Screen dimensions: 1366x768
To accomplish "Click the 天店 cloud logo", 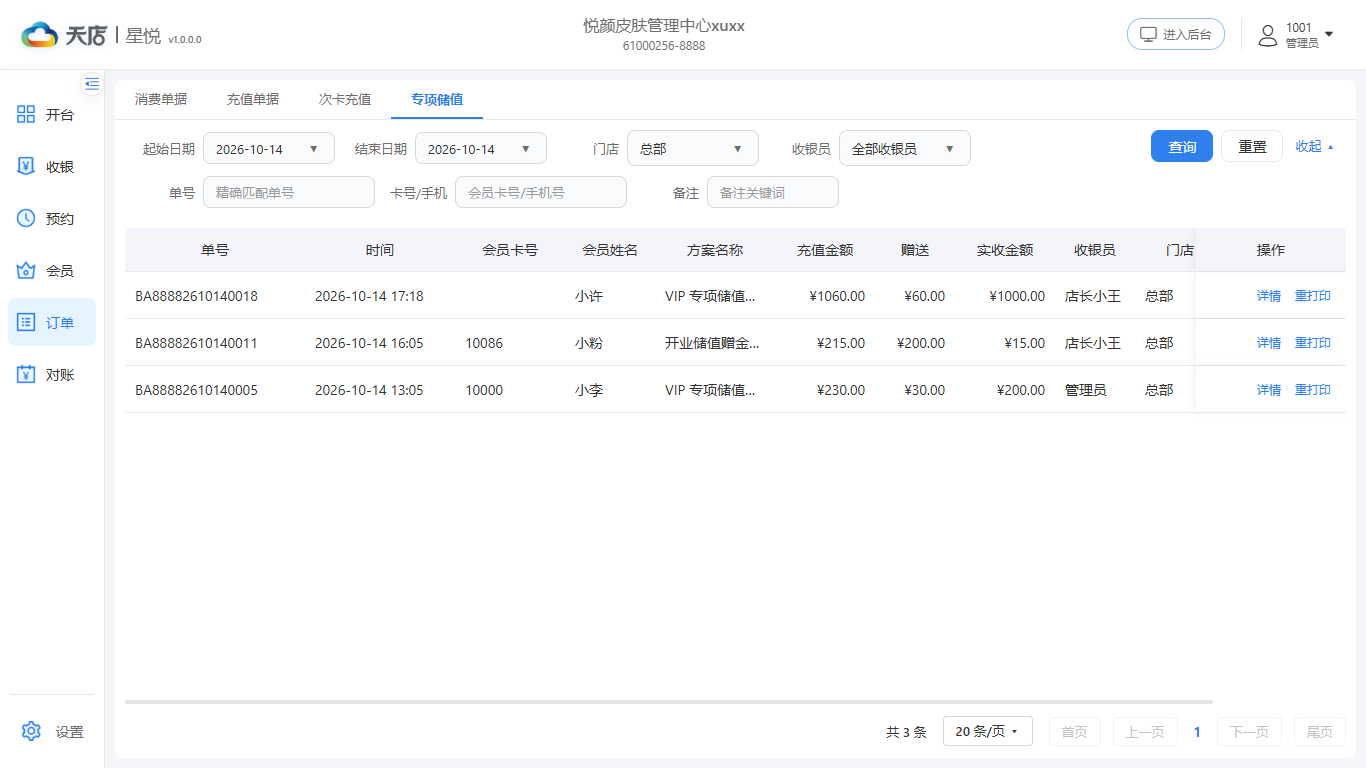I will tap(40, 36).
